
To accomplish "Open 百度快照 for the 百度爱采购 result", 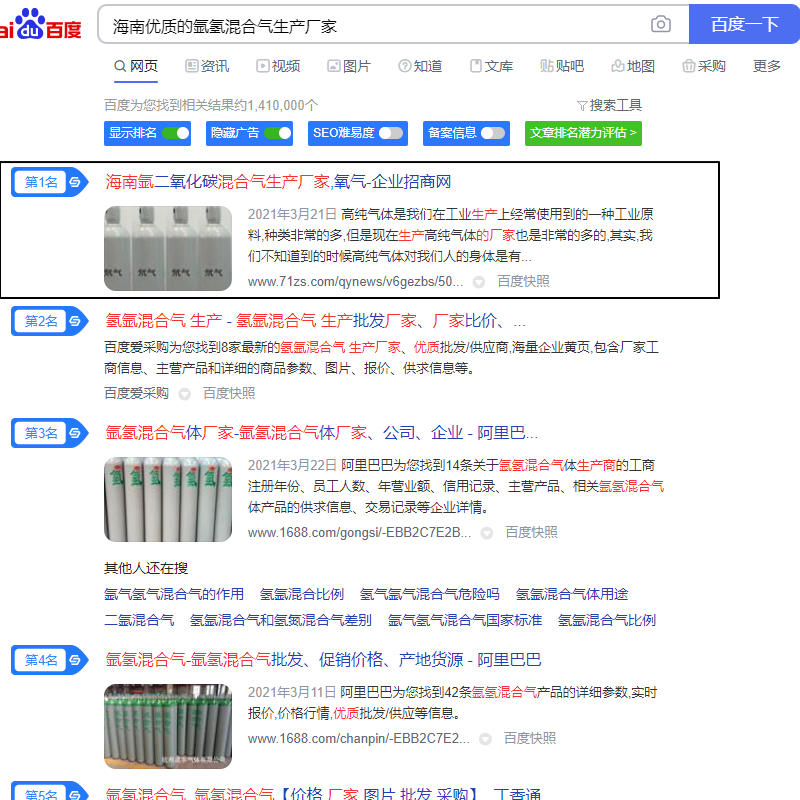I will [x=229, y=393].
